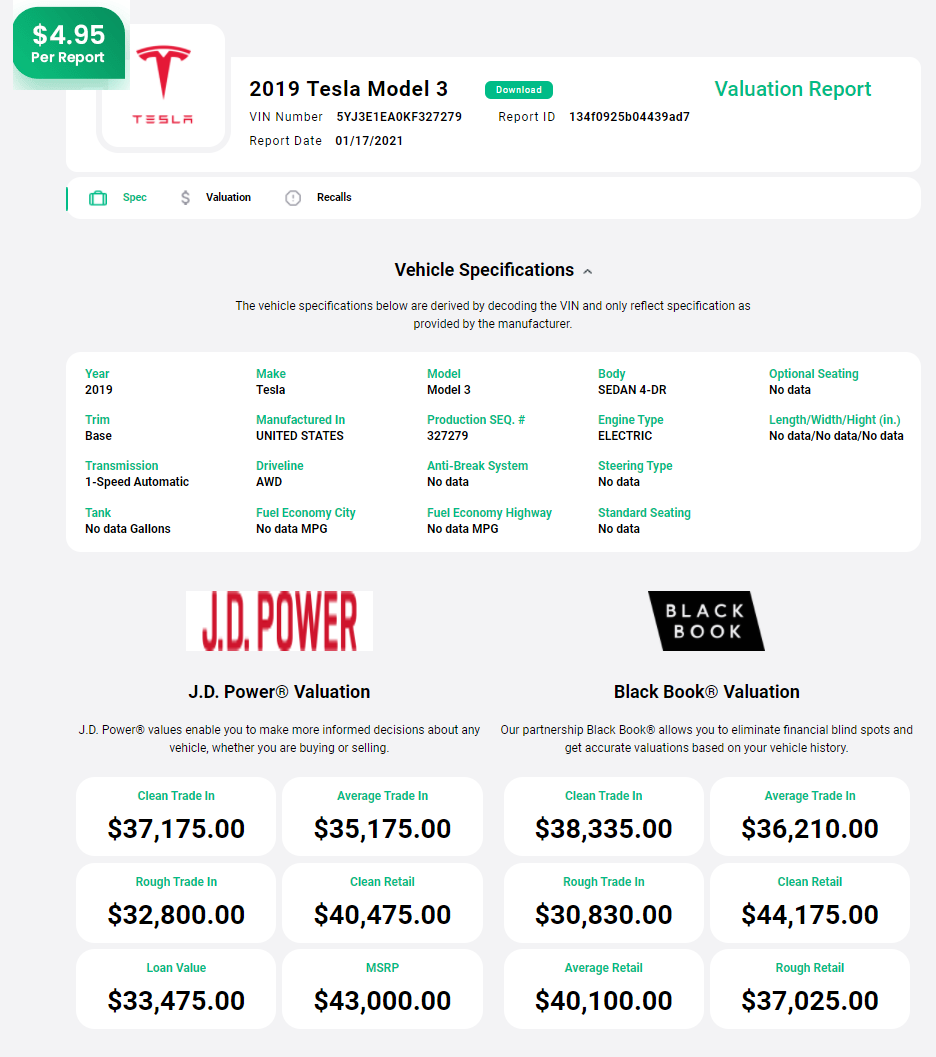The height and width of the screenshot is (1057, 936).
Task: Click the Optional Seating label
Action: [x=814, y=373]
